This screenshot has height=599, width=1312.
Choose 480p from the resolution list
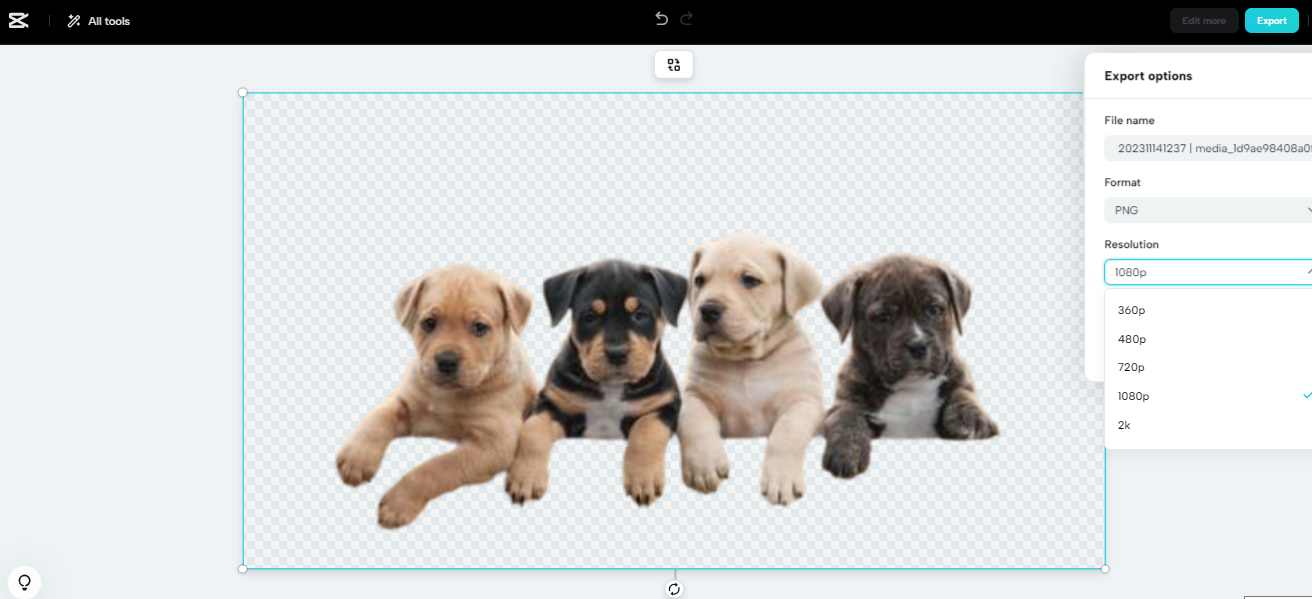[1131, 338]
